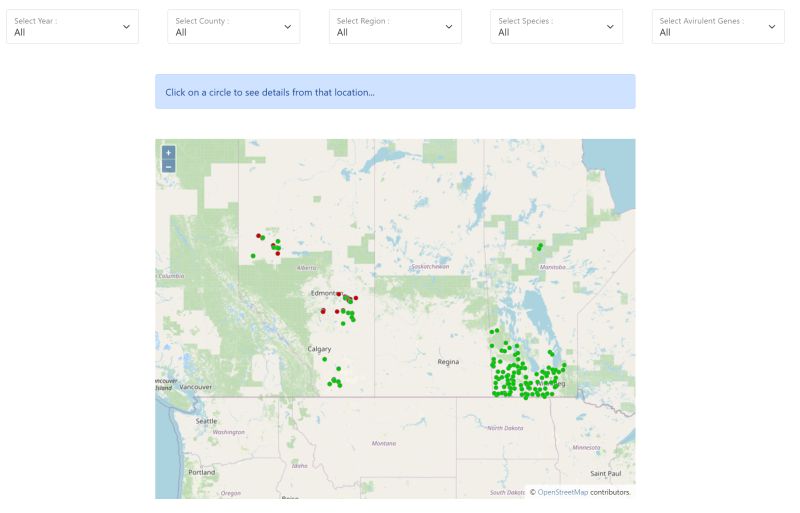This screenshot has width=800, height=513.
Task: Open the Select Species dropdown
Action: 557,27
